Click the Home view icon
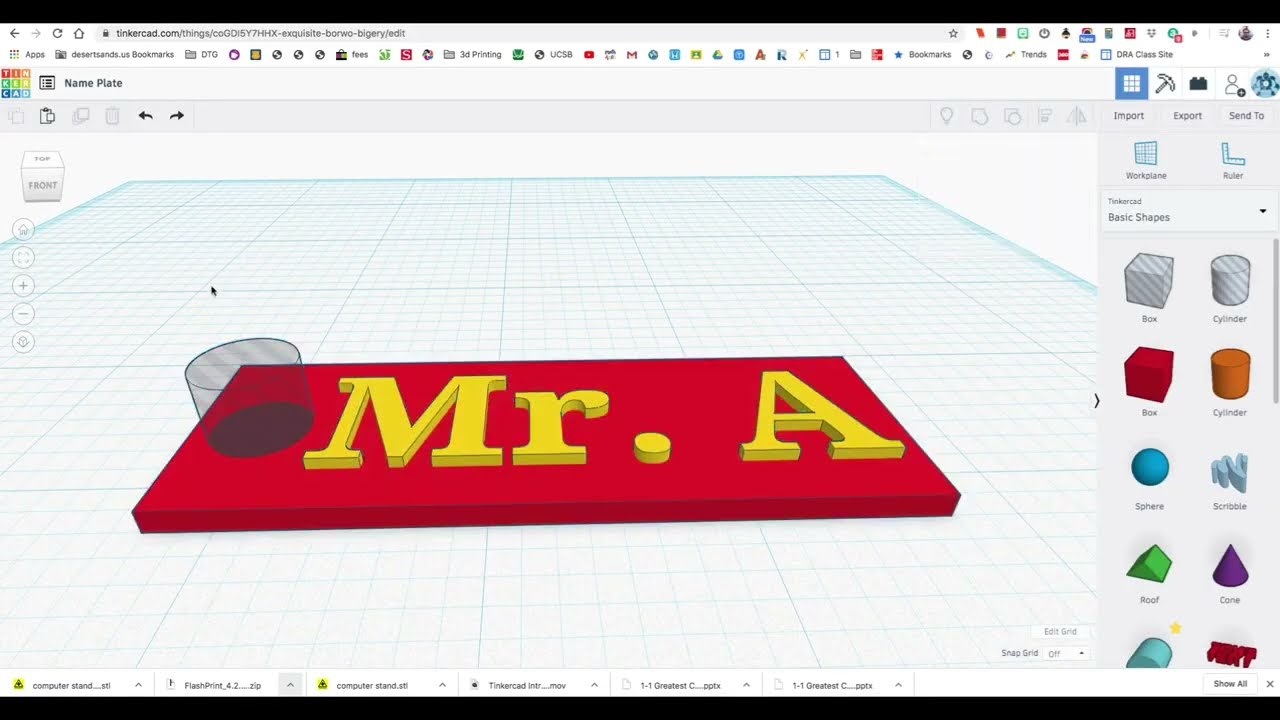 (22, 229)
